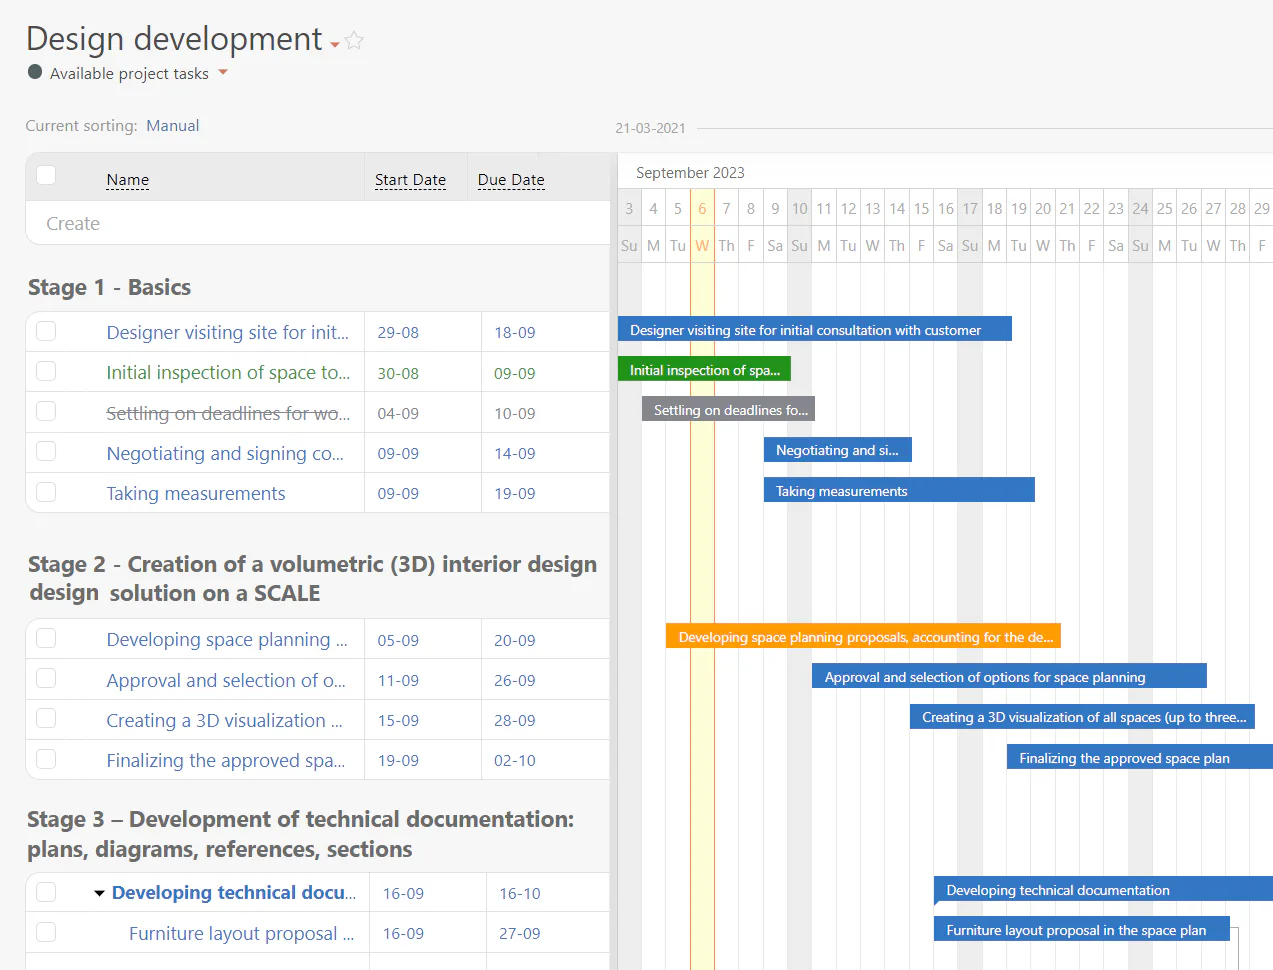The width and height of the screenshot is (1273, 970).
Task: Click day 15 in the timeline header
Action: pyautogui.click(x=921, y=209)
